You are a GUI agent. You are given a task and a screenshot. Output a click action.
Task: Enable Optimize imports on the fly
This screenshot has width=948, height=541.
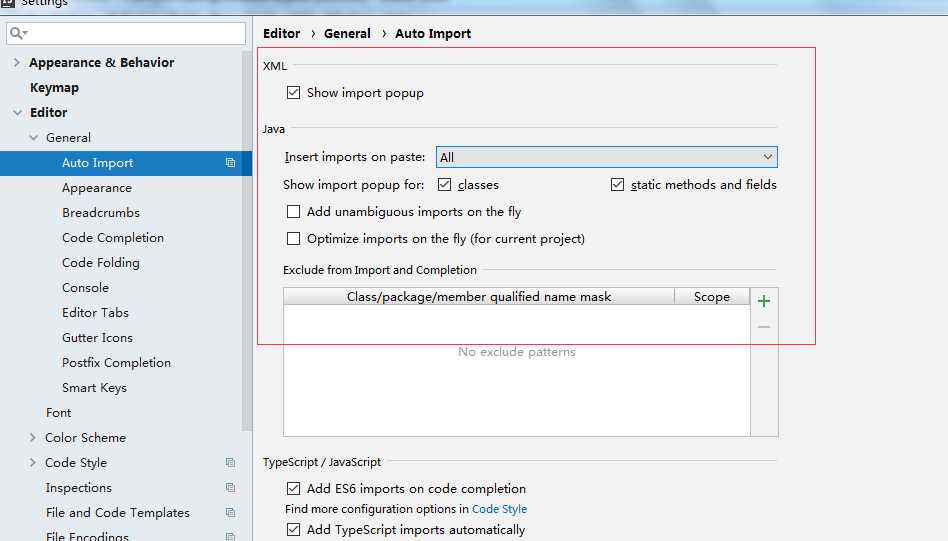(x=293, y=239)
